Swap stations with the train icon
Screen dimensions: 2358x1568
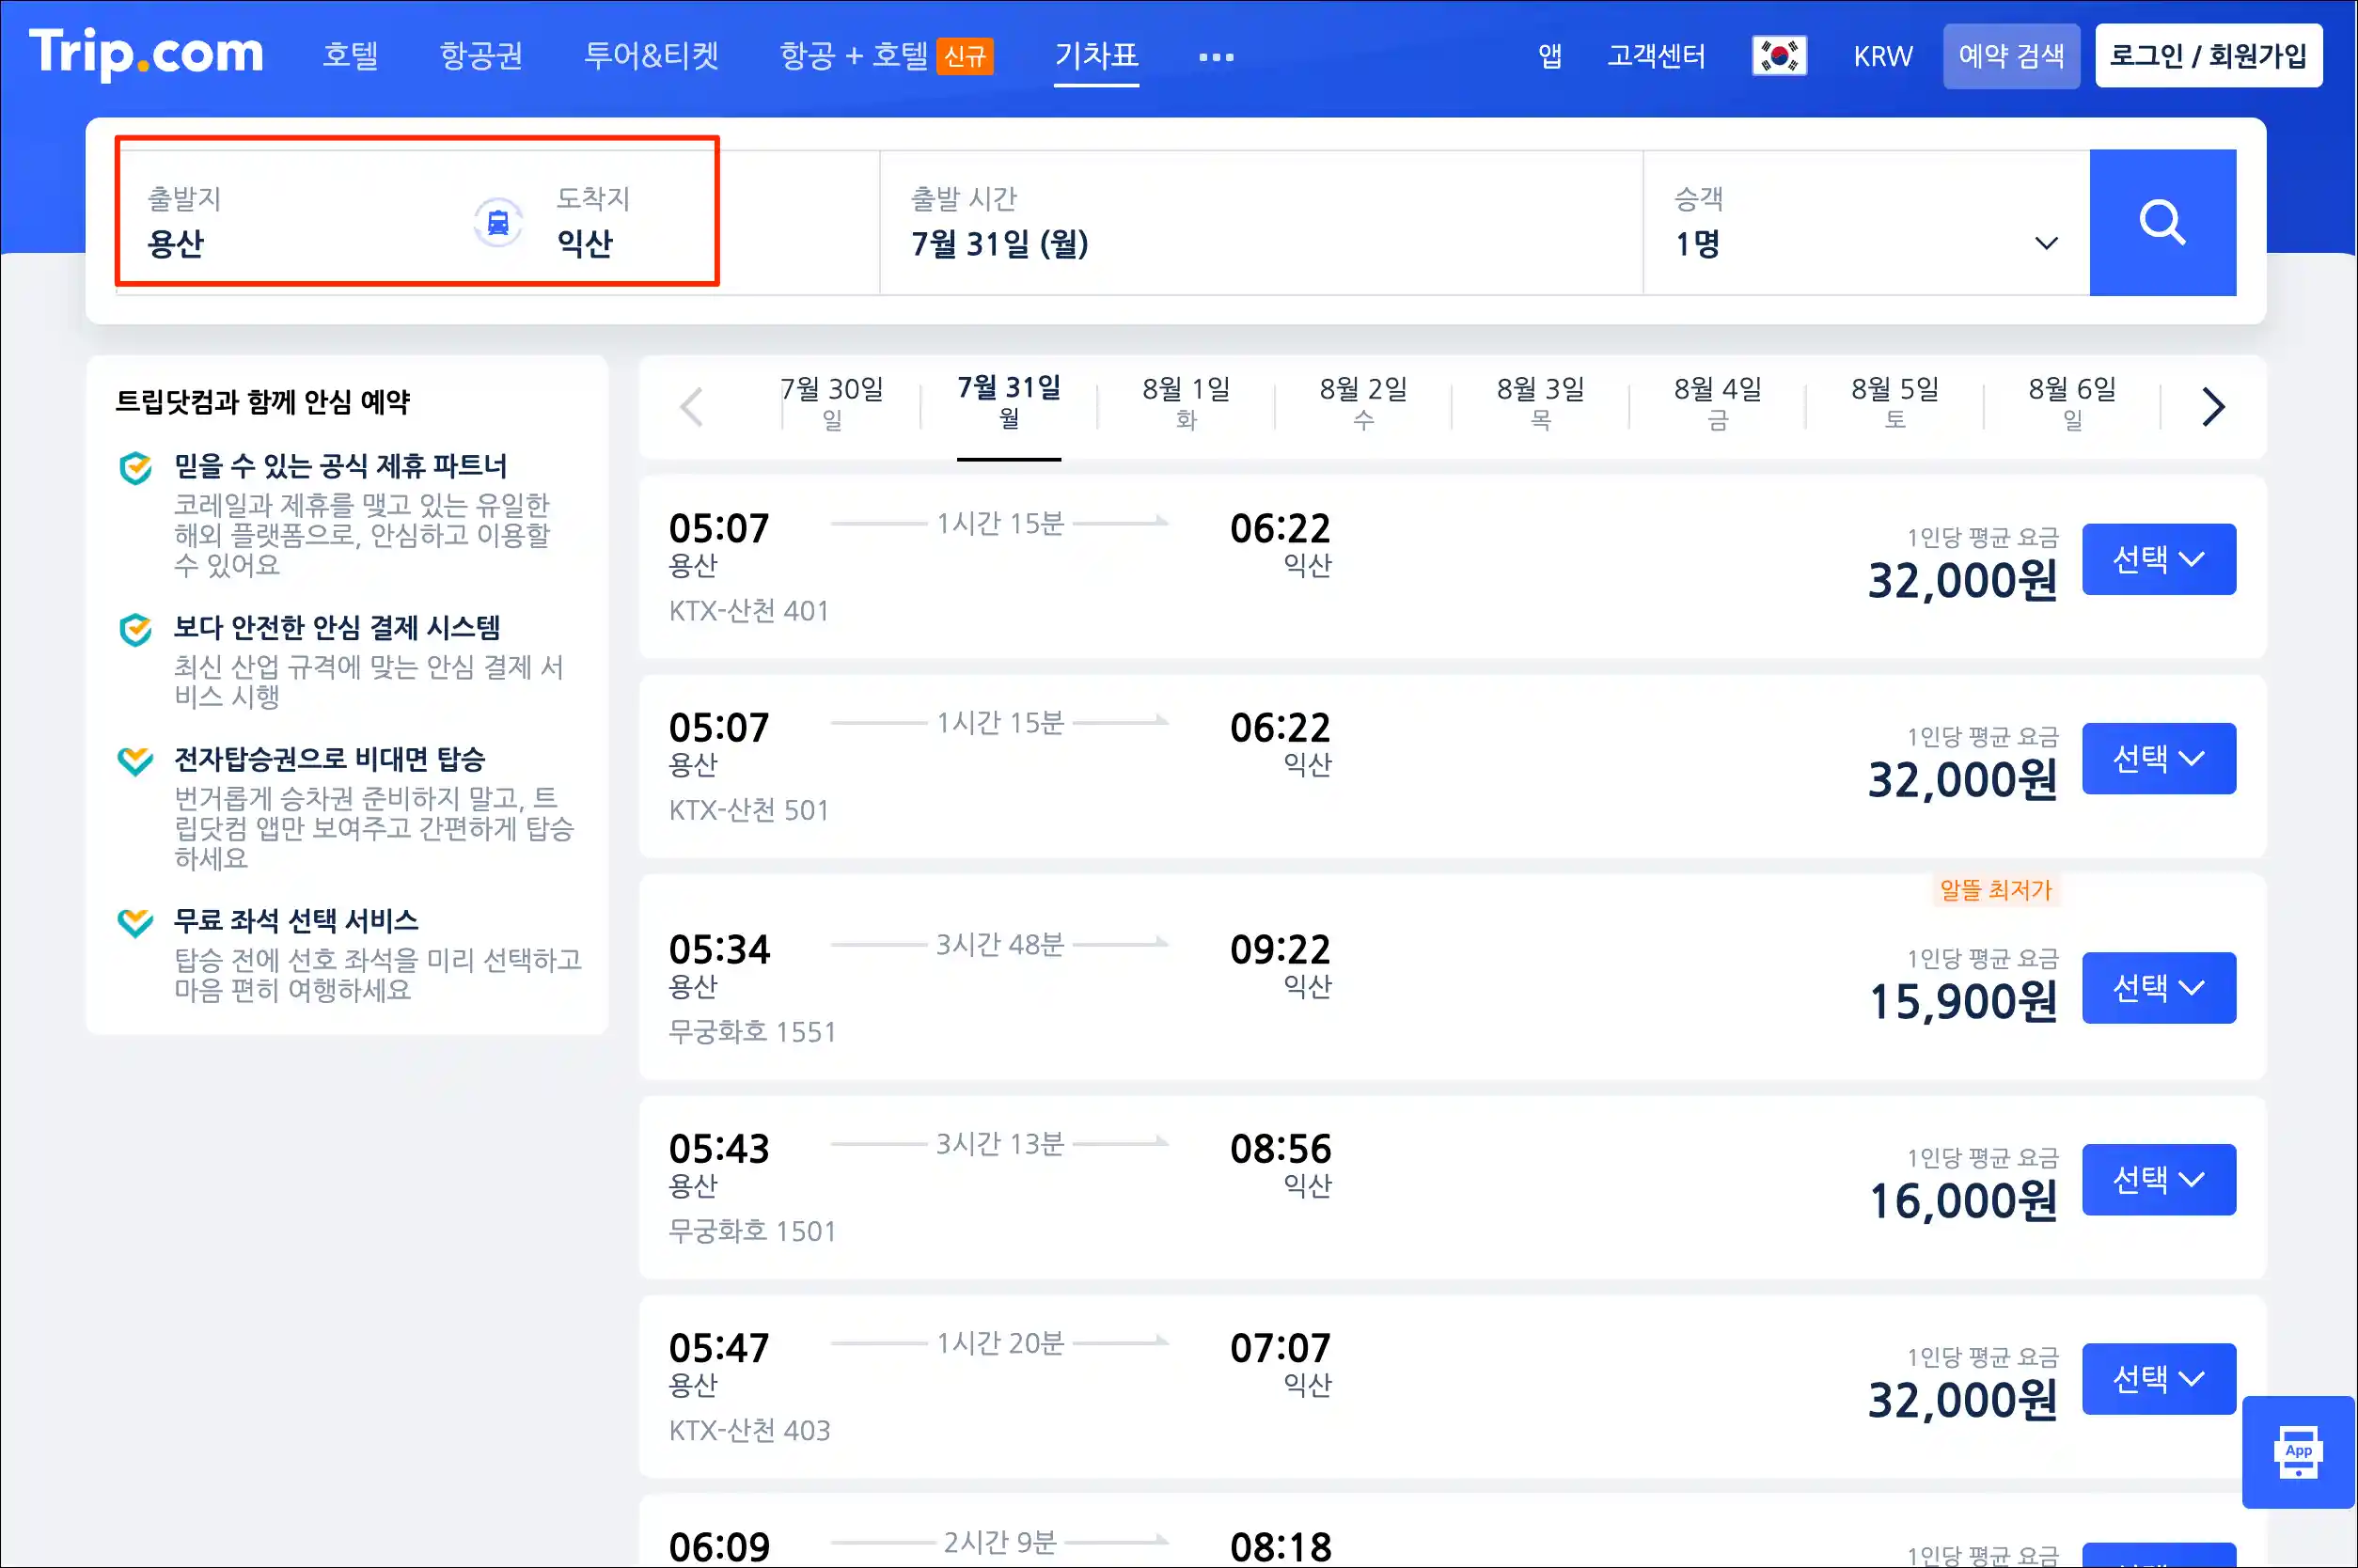(497, 222)
